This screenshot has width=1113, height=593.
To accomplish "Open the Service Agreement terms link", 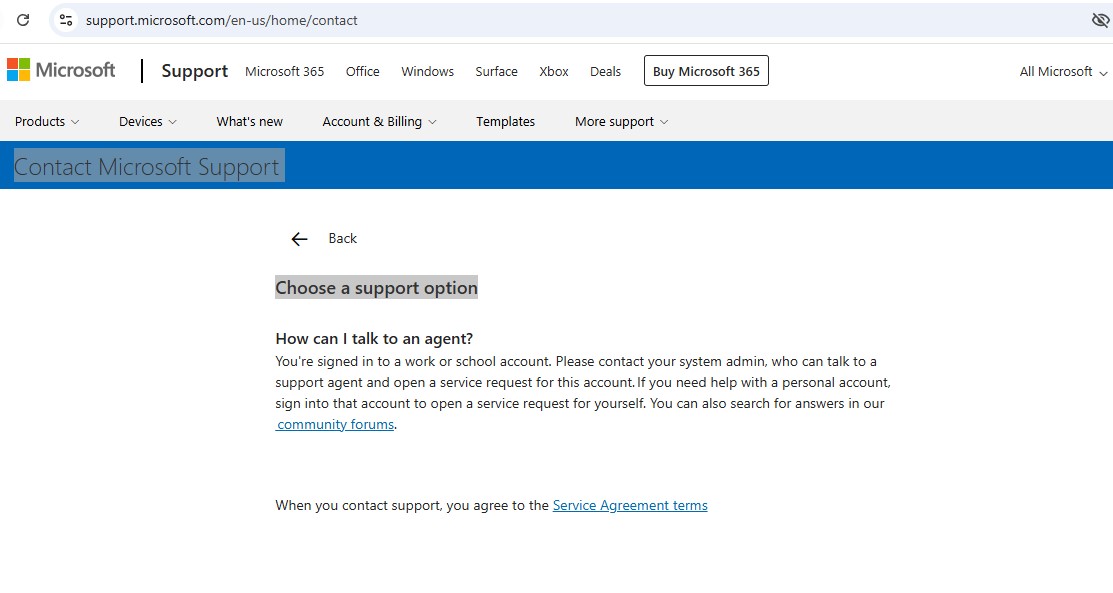I will [630, 506].
